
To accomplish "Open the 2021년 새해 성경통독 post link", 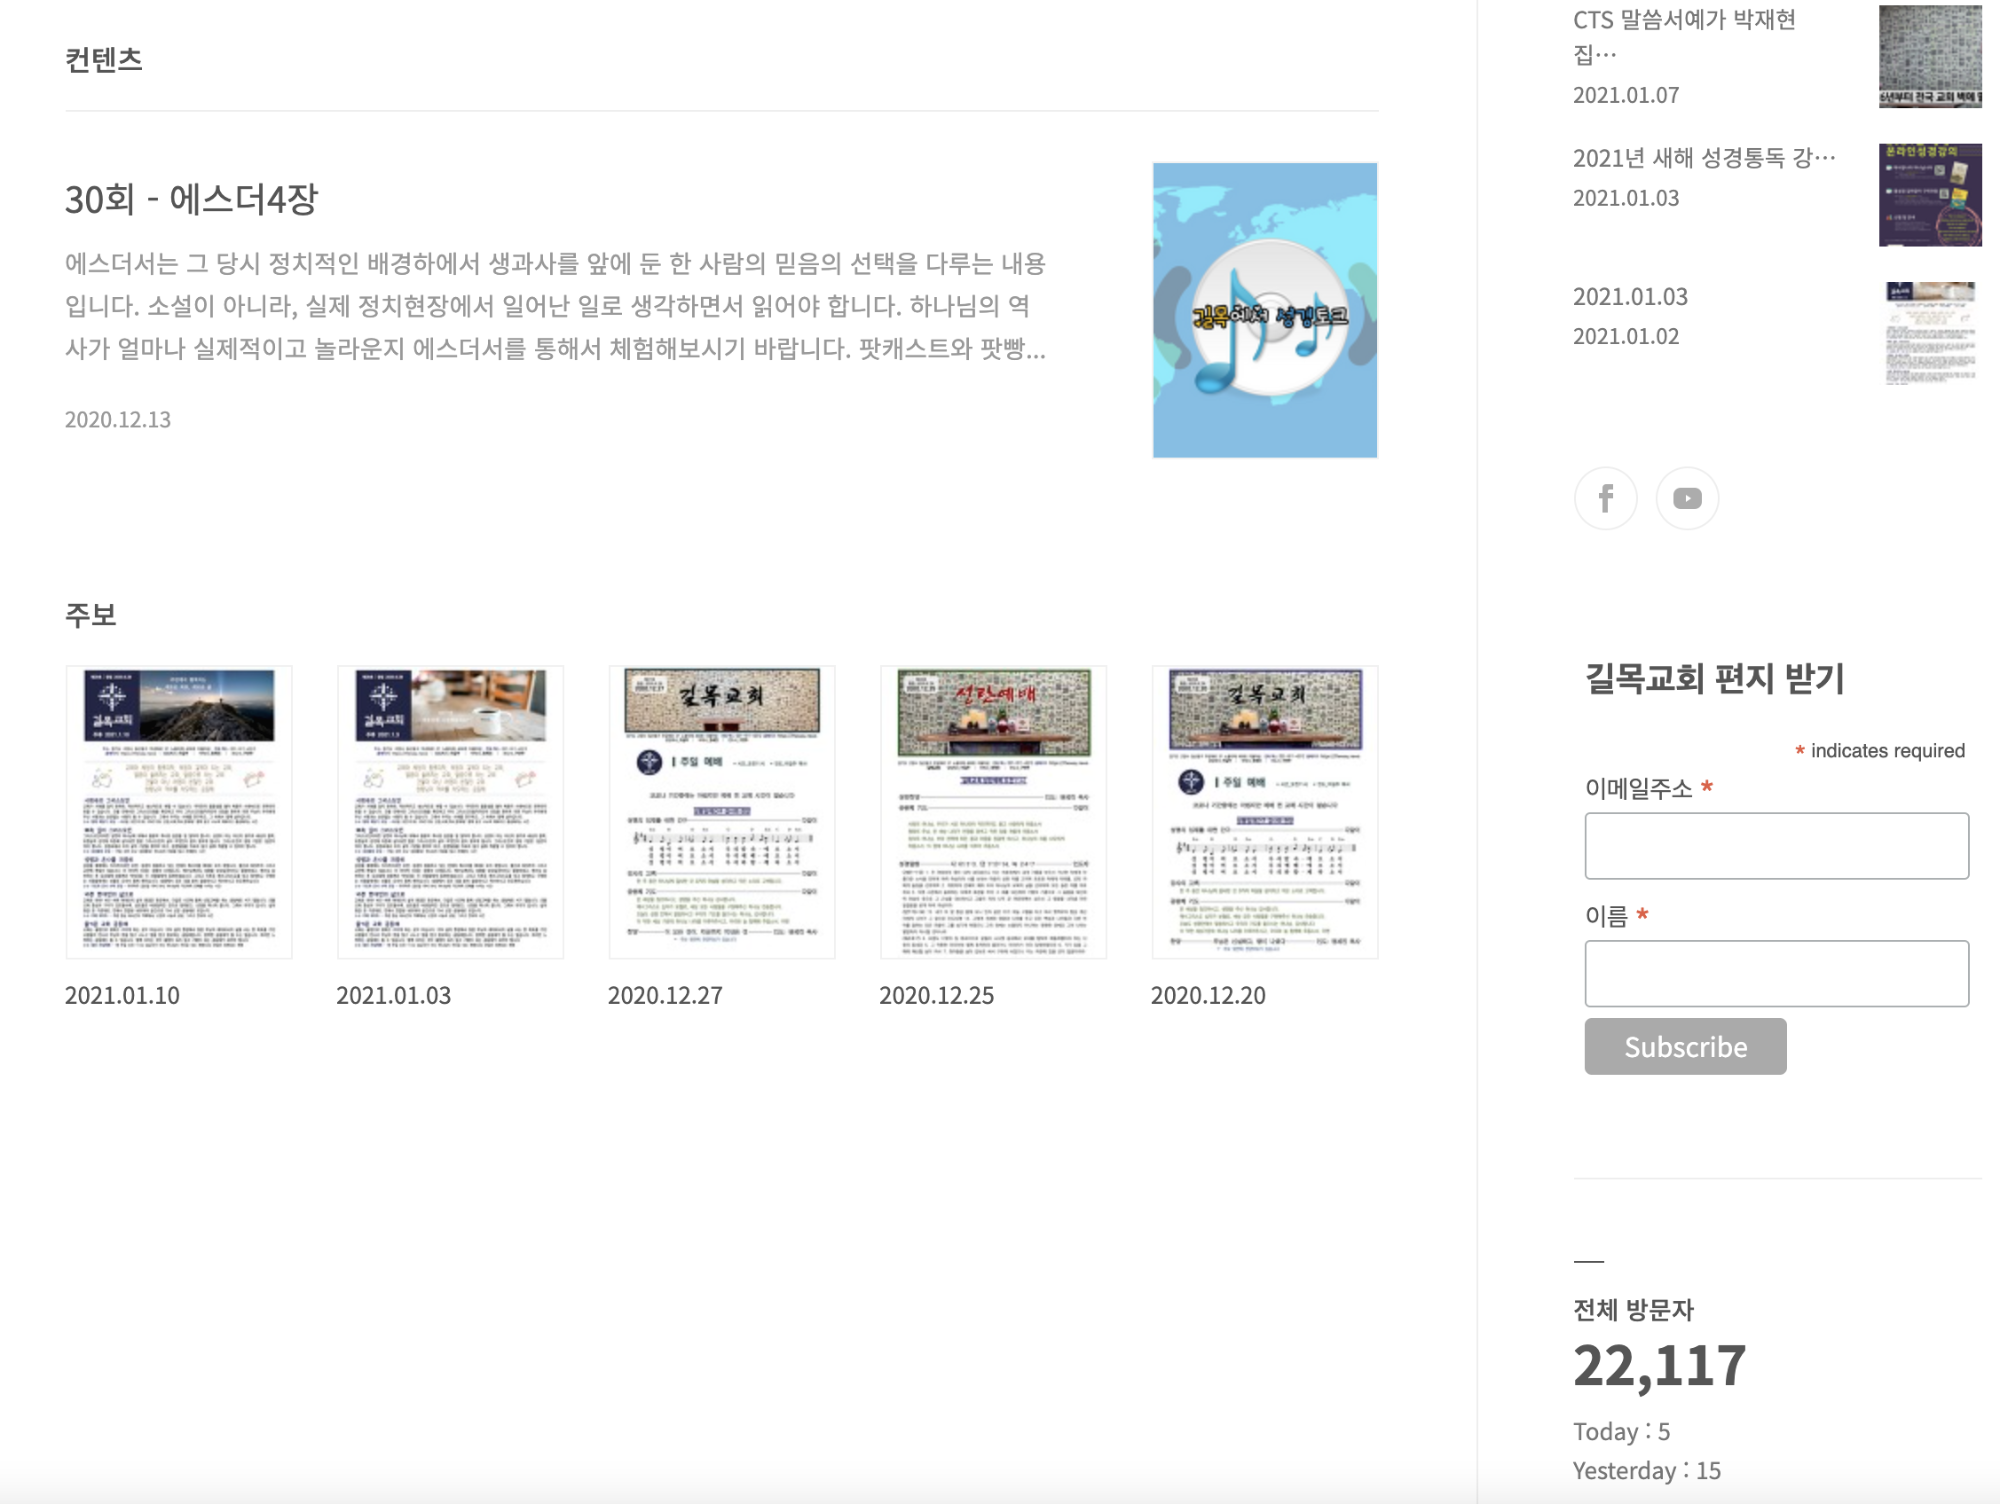I will pyautogui.click(x=1703, y=158).
